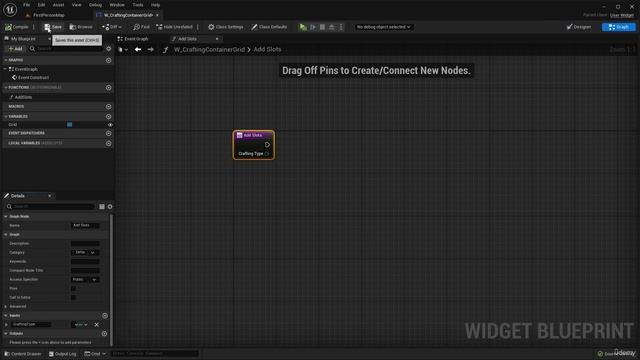The image size is (640, 360).
Task: Open Class Defaults
Action: 269,27
